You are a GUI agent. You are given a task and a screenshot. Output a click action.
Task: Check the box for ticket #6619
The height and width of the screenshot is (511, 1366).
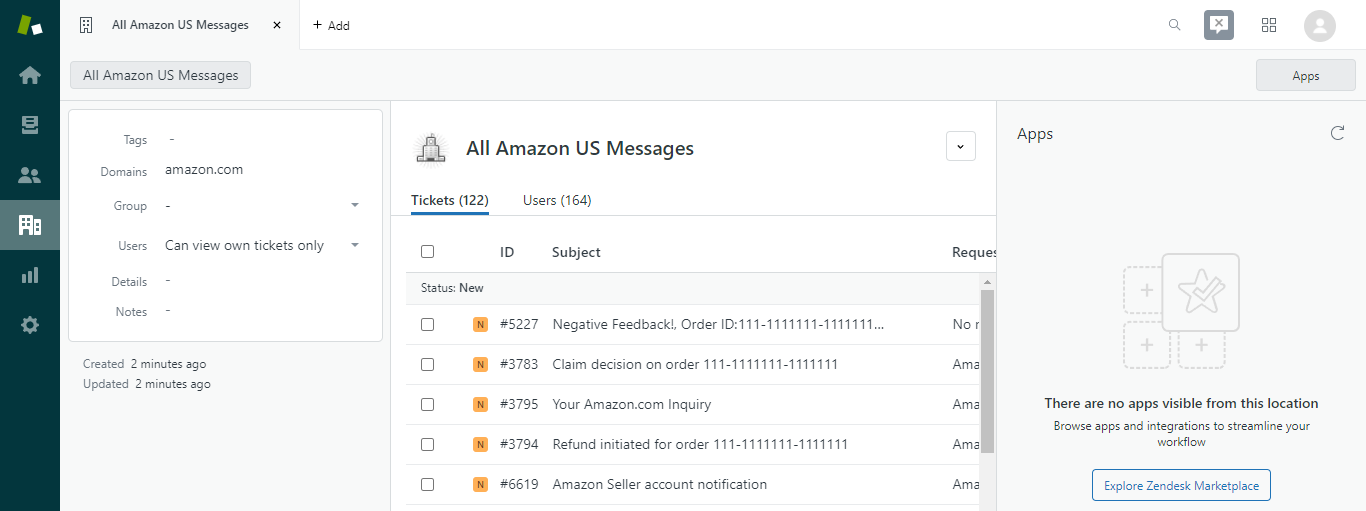click(x=428, y=484)
